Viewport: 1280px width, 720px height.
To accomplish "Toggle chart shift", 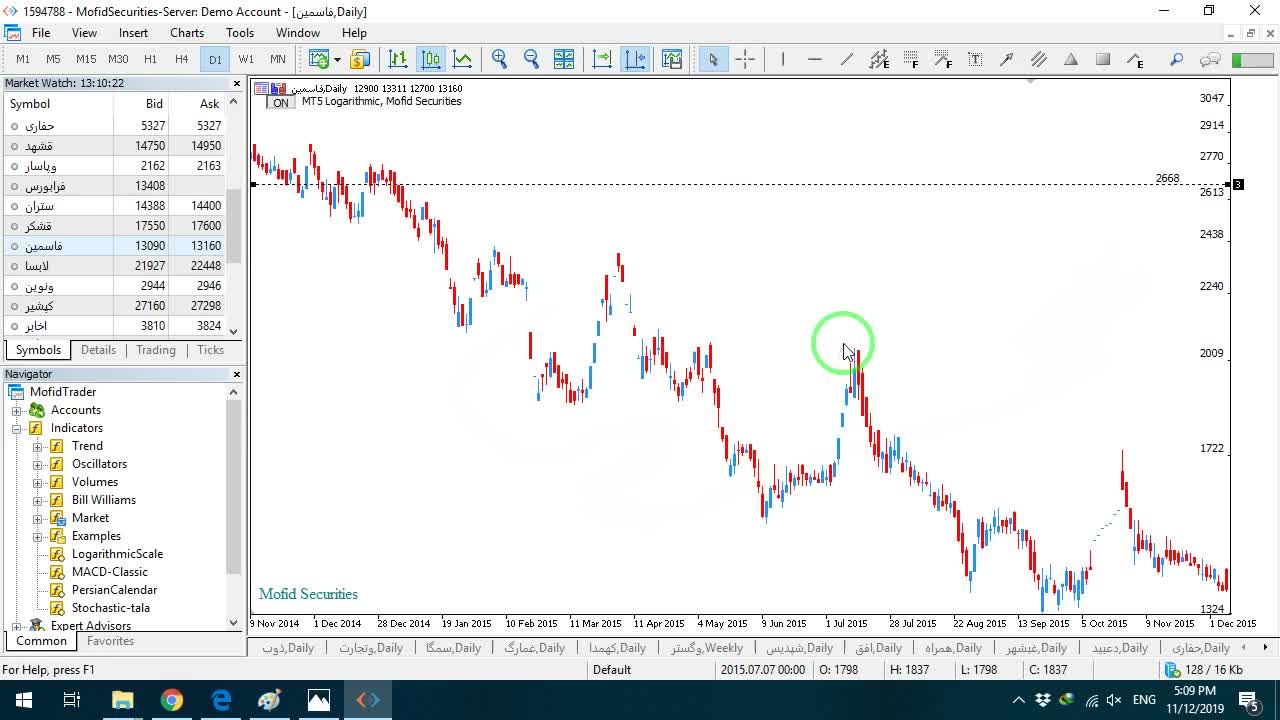I will tap(635, 59).
